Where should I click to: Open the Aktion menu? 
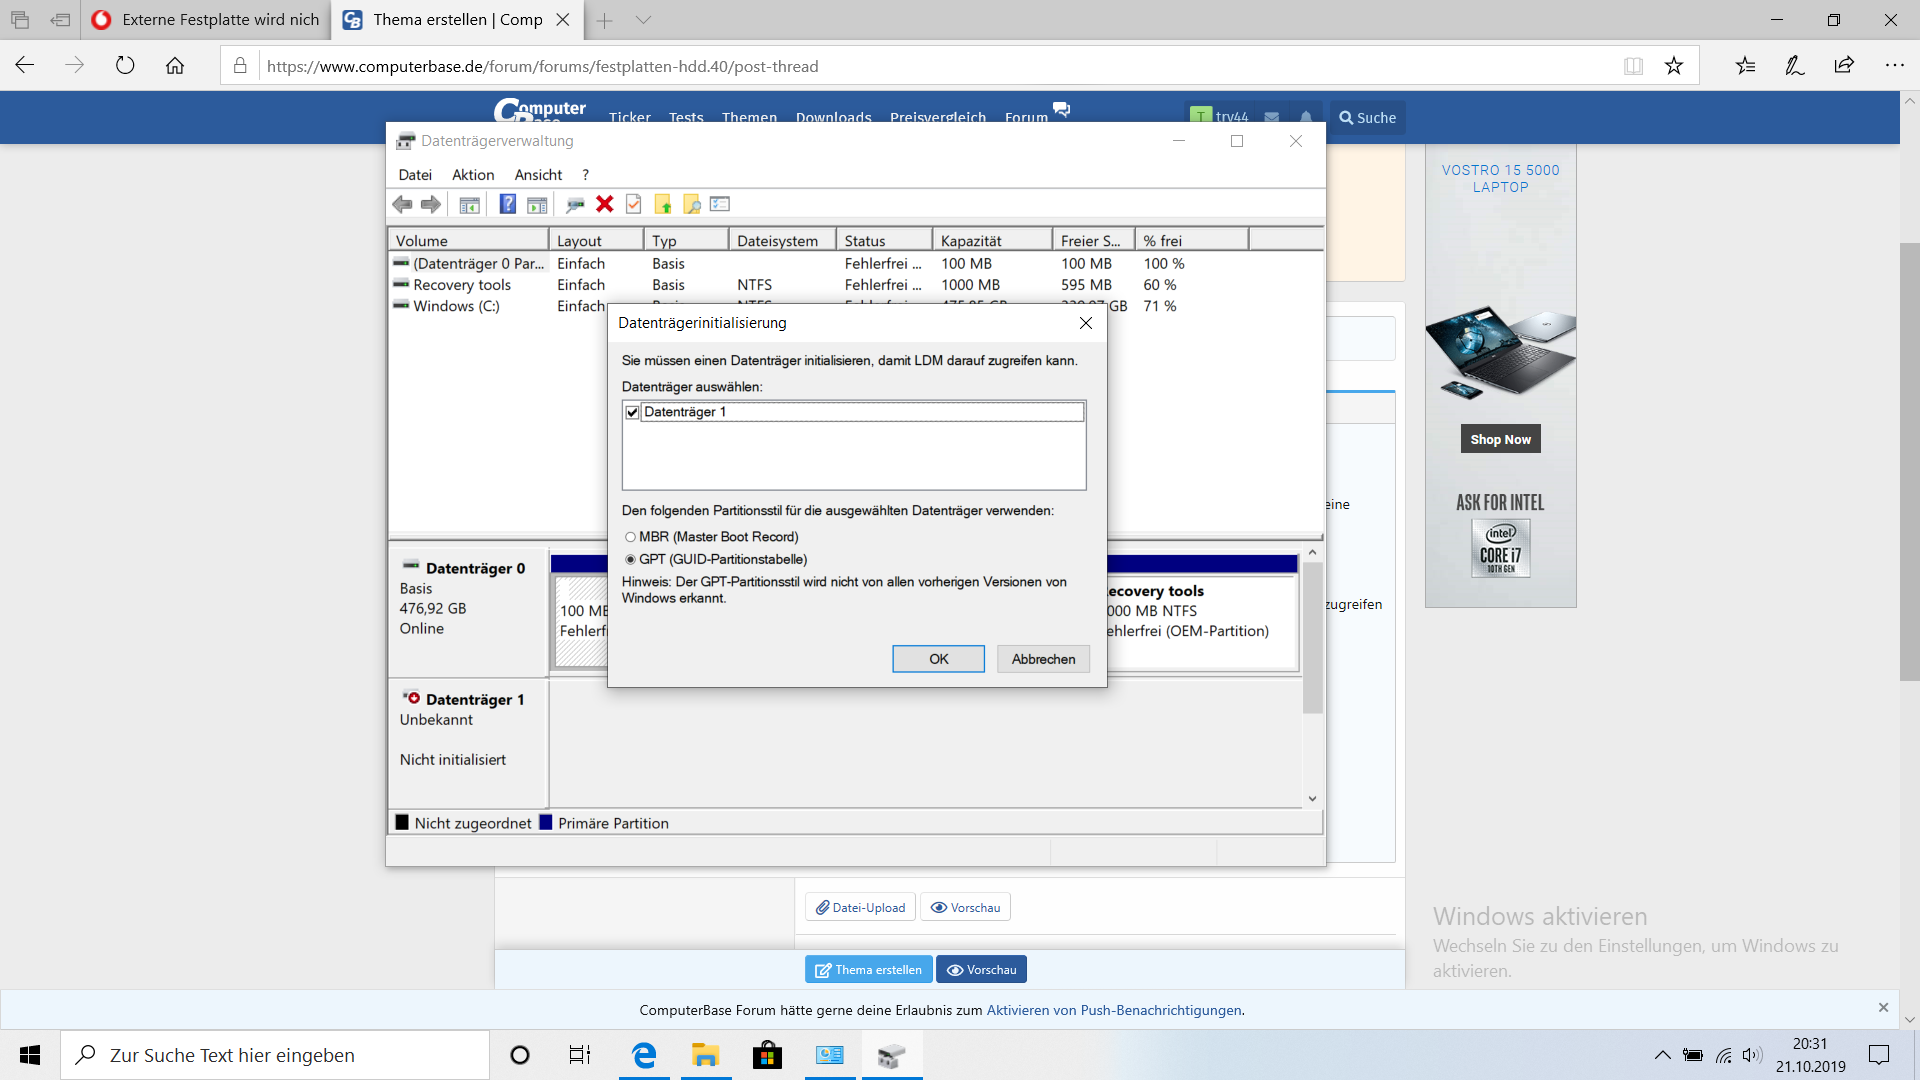(472, 175)
